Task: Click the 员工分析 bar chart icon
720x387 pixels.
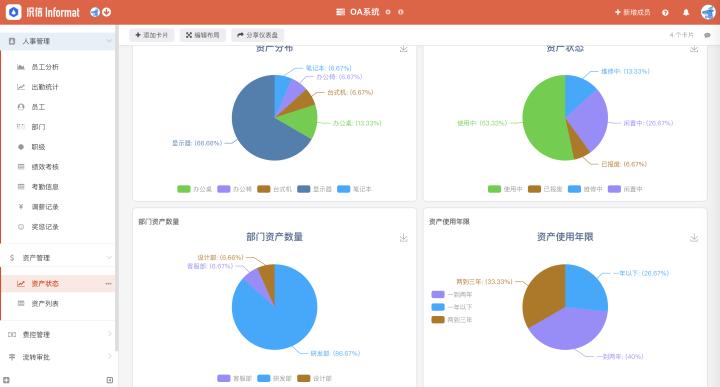Action: 21,67
